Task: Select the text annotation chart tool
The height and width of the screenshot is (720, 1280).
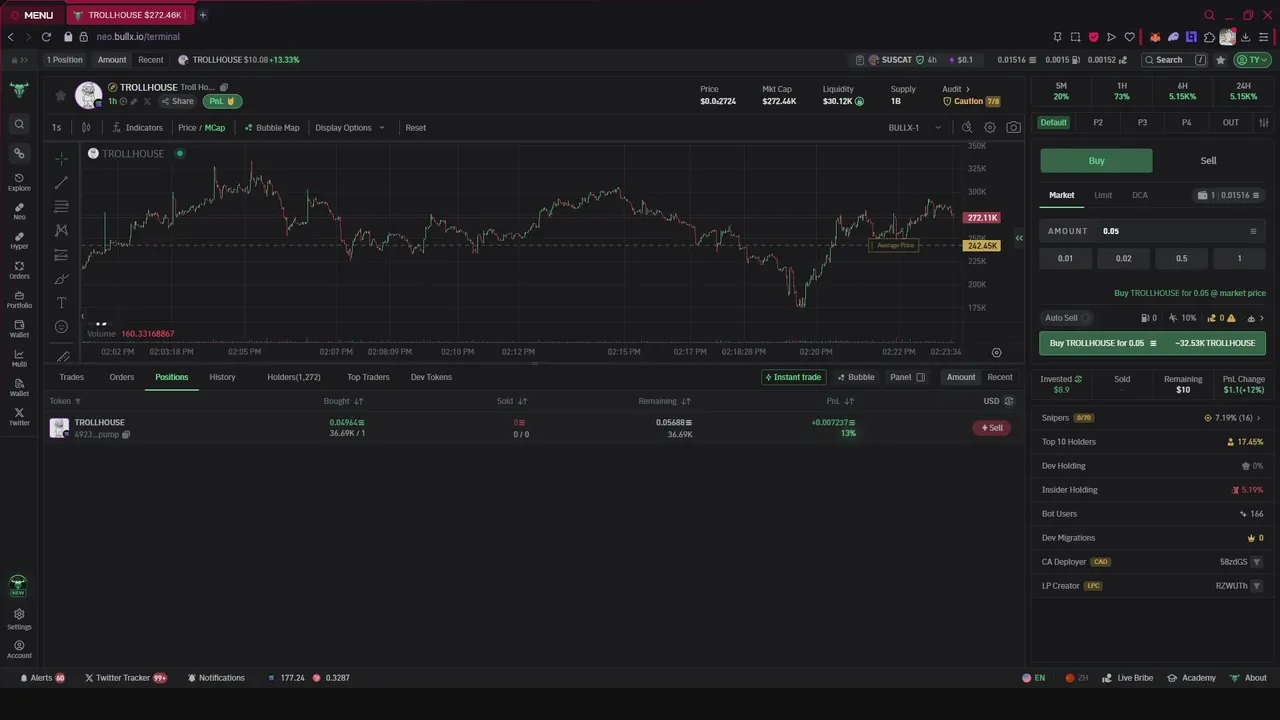Action: click(61, 302)
